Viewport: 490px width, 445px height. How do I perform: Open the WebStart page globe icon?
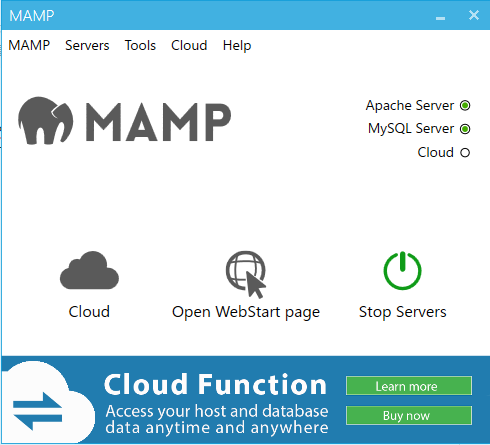tap(246, 274)
